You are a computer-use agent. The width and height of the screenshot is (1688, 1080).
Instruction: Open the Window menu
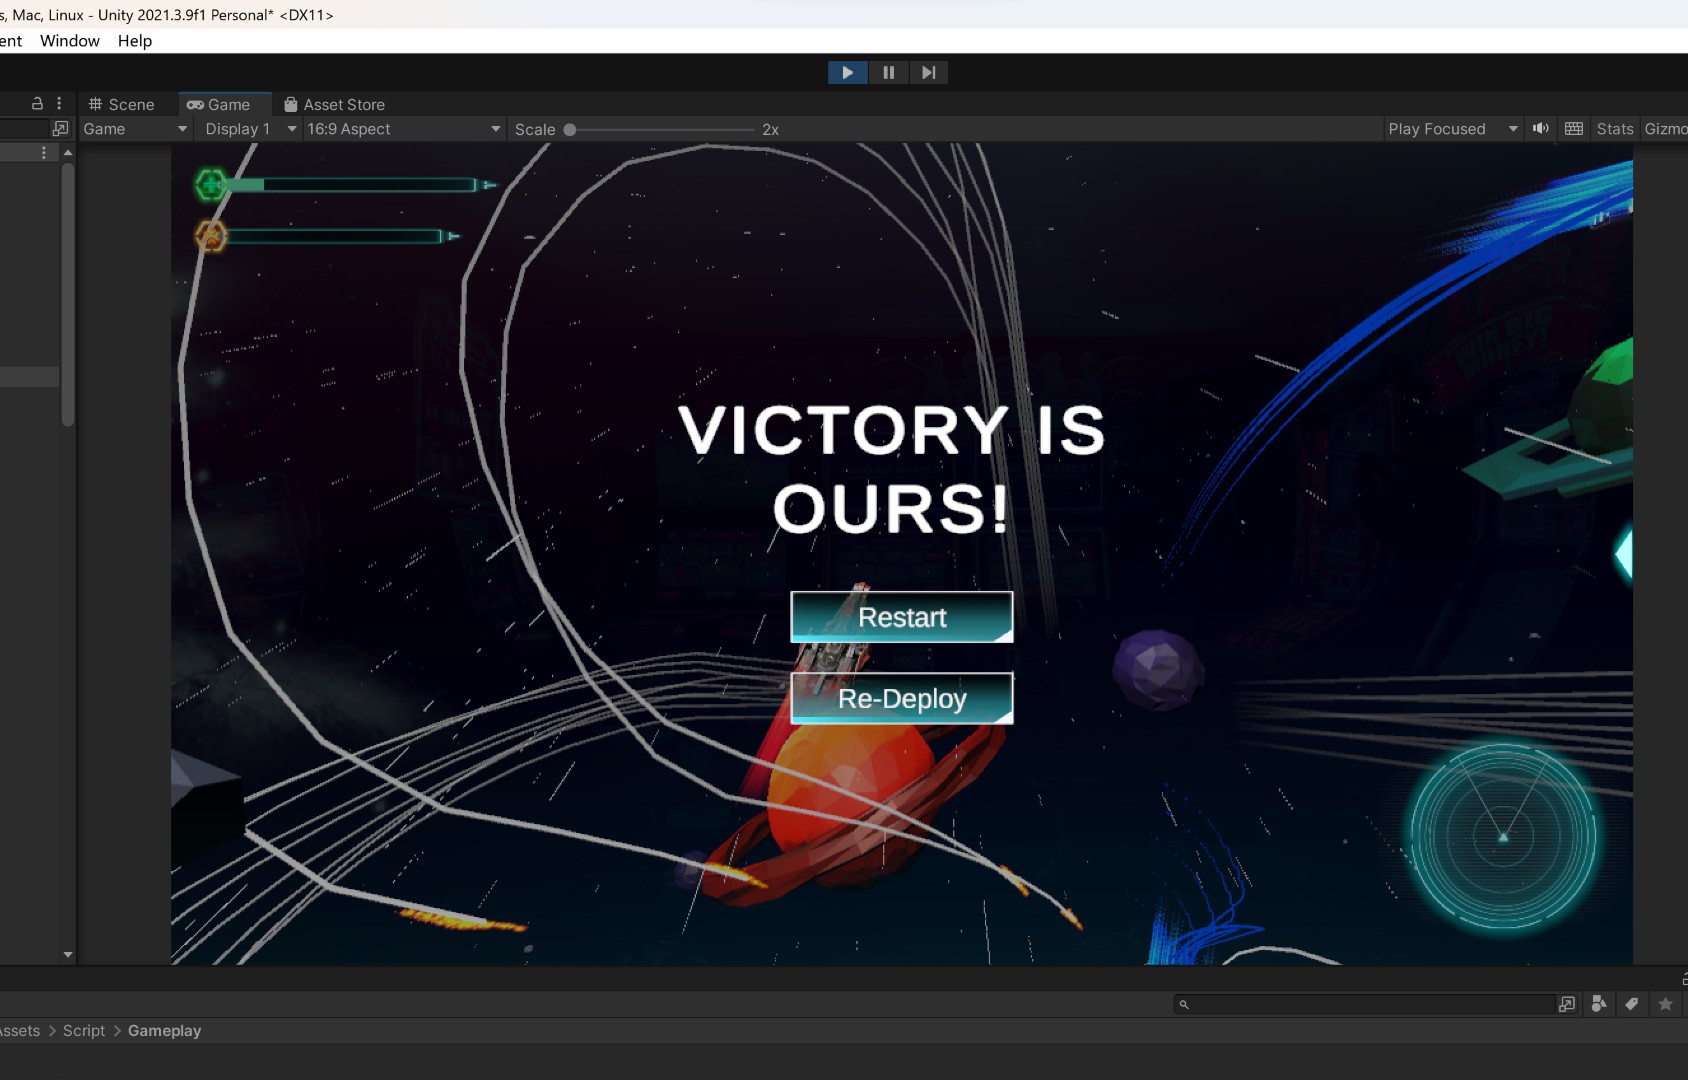[70, 41]
